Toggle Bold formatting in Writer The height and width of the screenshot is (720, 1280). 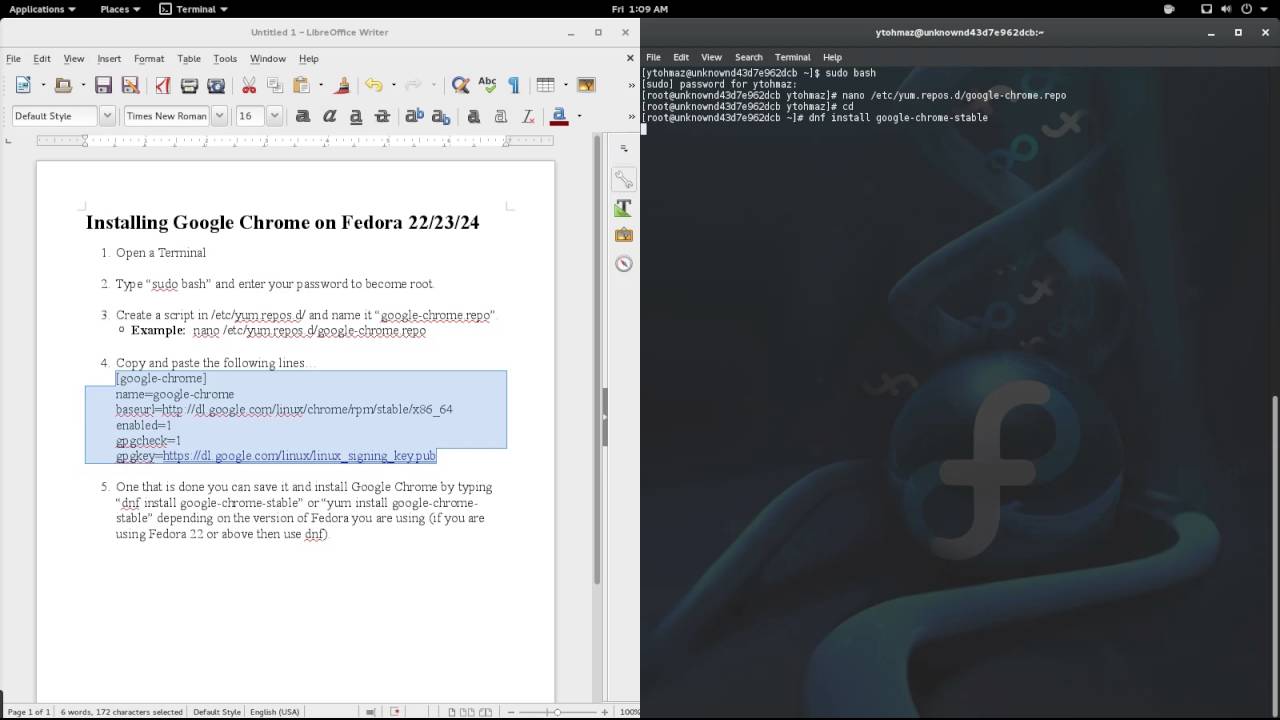(x=303, y=116)
